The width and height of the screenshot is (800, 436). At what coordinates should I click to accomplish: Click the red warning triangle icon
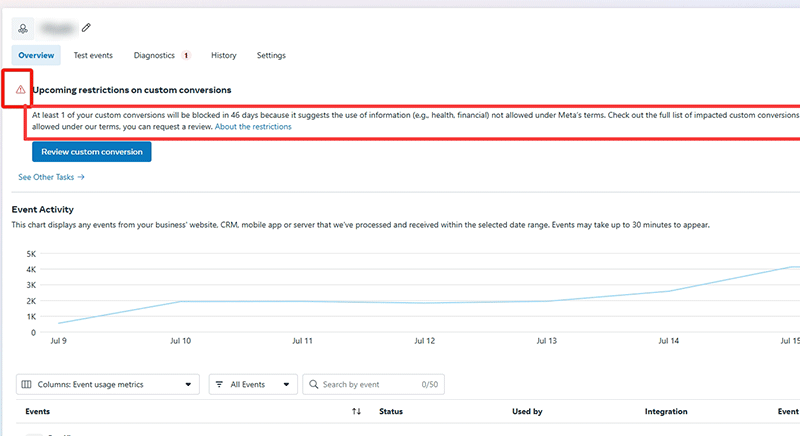(20, 89)
